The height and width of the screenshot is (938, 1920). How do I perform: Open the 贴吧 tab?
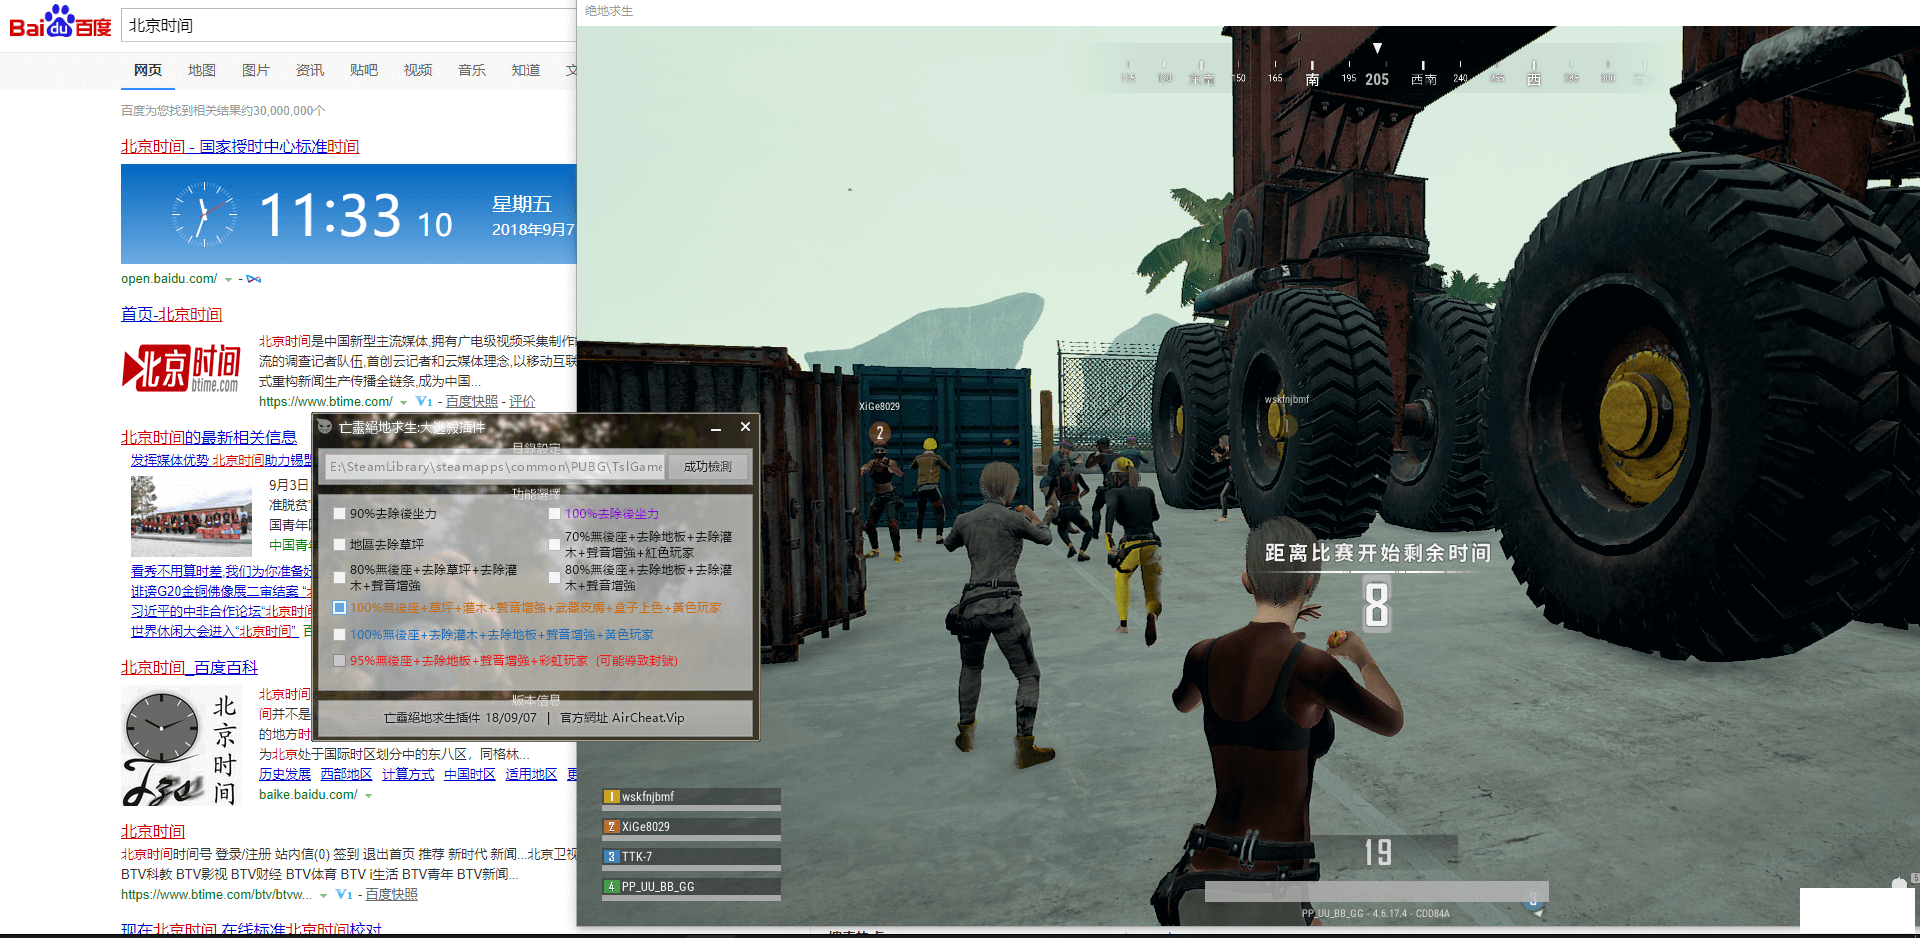tap(364, 70)
